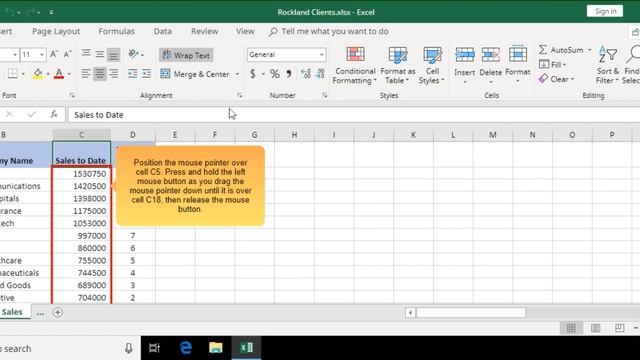Increase the indent of the cell

(146, 74)
